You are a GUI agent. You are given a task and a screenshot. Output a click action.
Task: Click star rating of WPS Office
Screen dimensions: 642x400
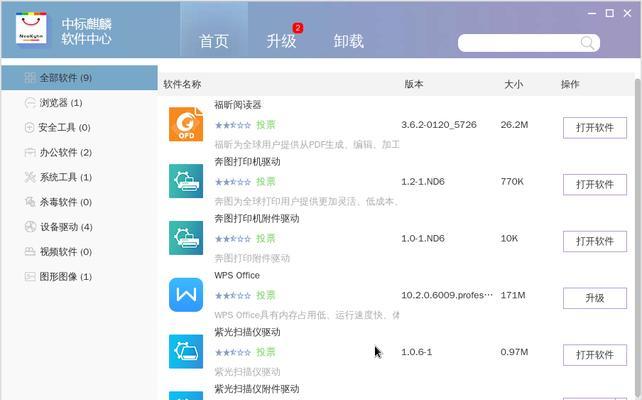tap(233, 296)
